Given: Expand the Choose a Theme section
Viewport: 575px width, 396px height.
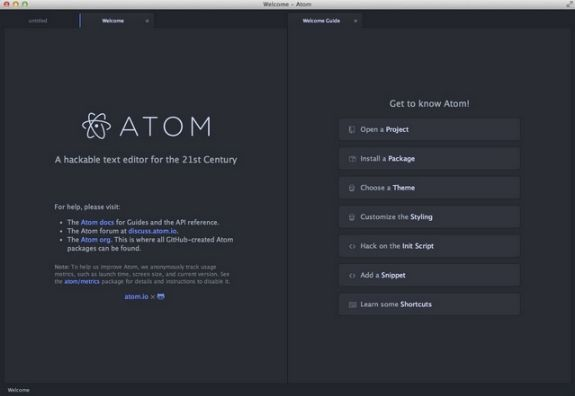Looking at the screenshot, I should 429,188.
